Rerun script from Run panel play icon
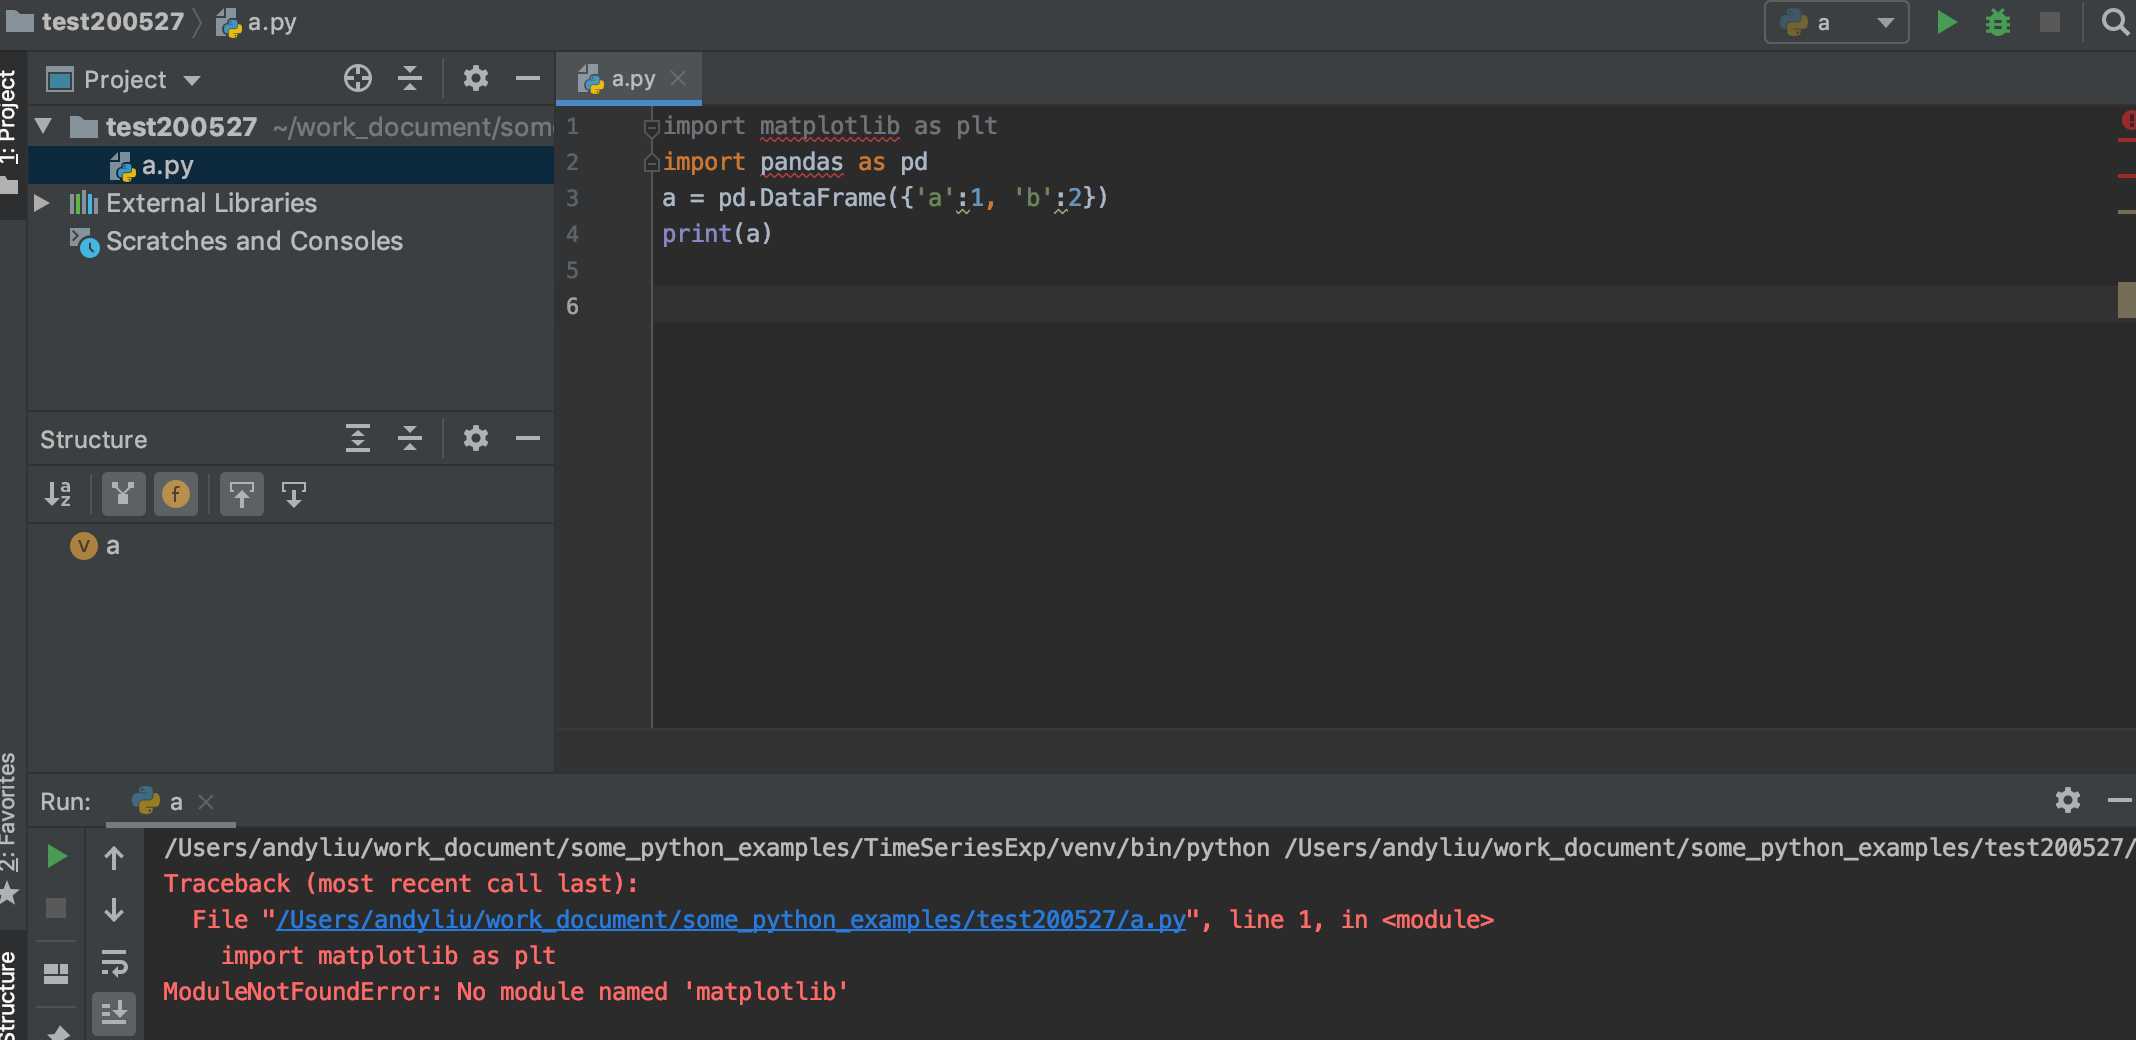2136x1040 pixels. coord(56,856)
